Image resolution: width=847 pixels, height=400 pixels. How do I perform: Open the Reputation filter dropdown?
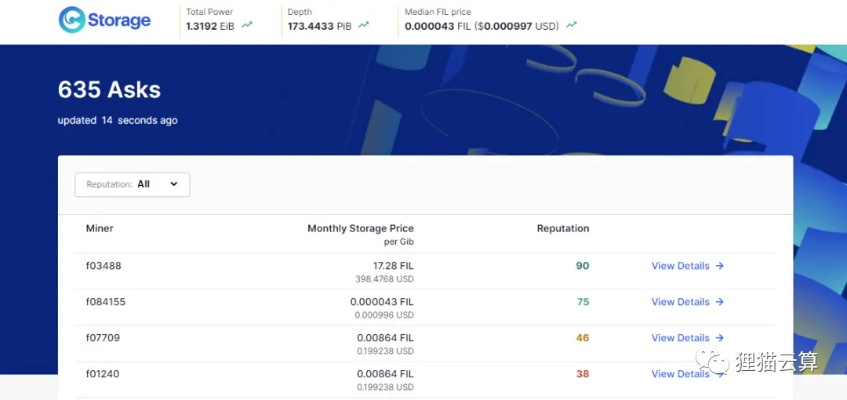(x=132, y=184)
